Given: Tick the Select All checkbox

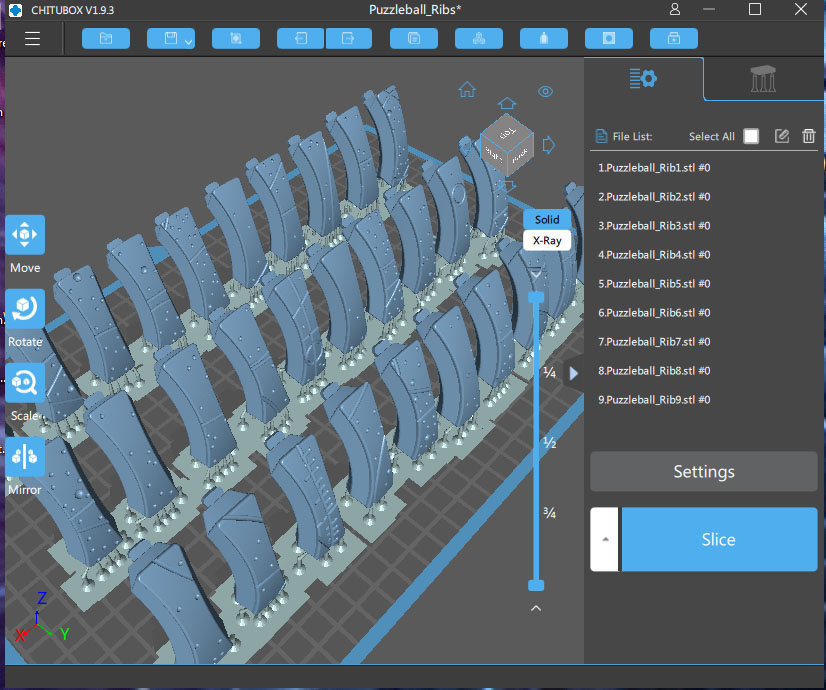Looking at the screenshot, I should point(751,136).
